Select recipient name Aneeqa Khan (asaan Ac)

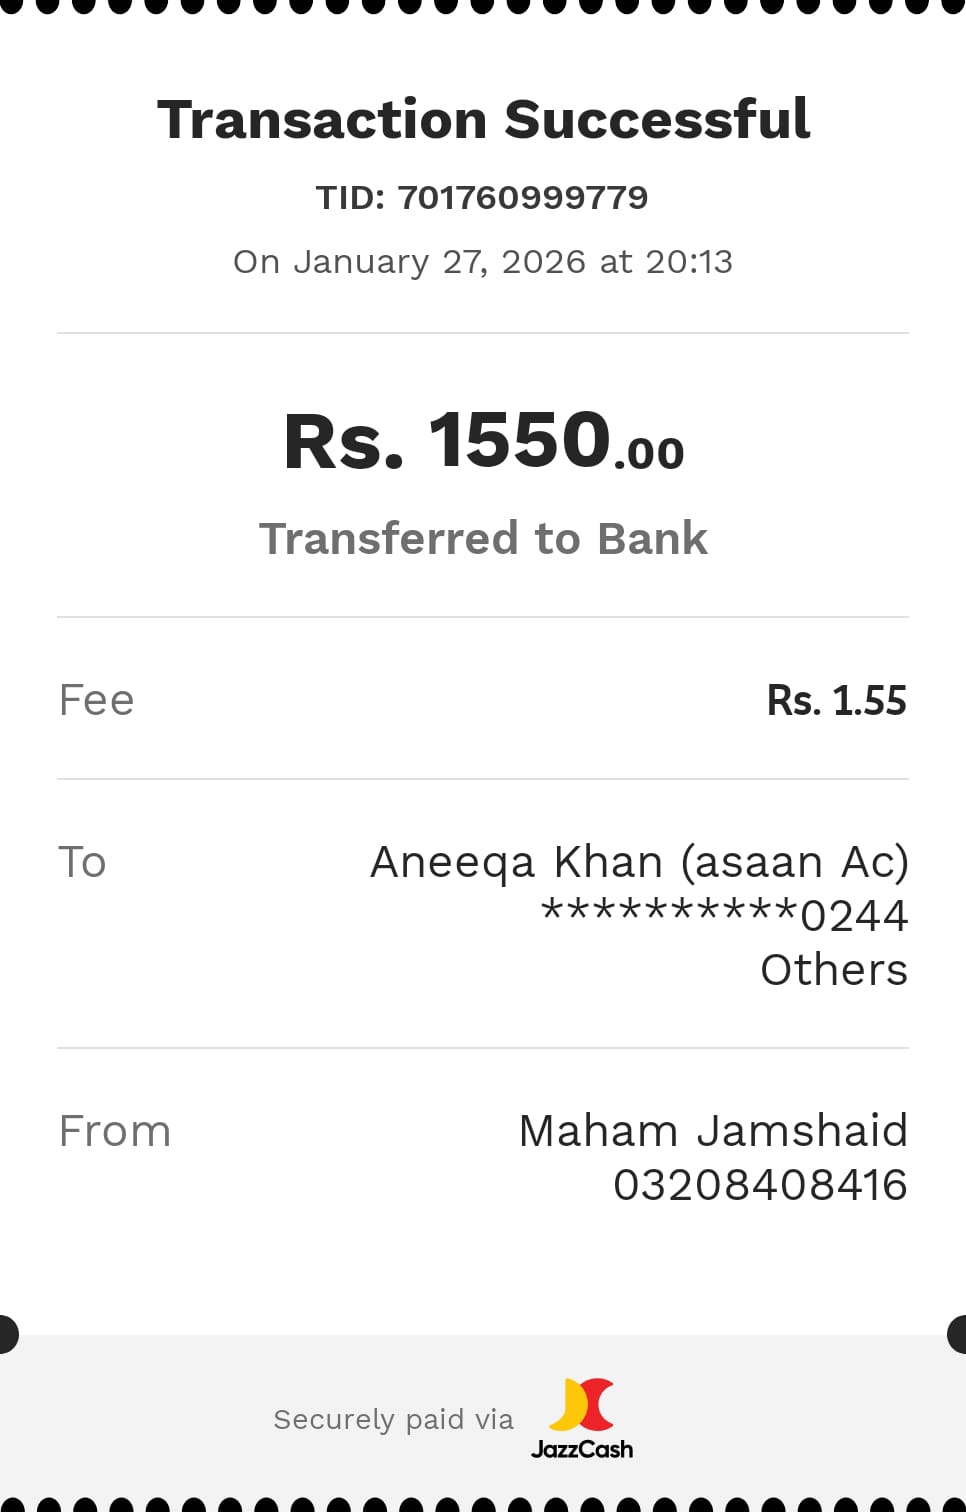[639, 862]
